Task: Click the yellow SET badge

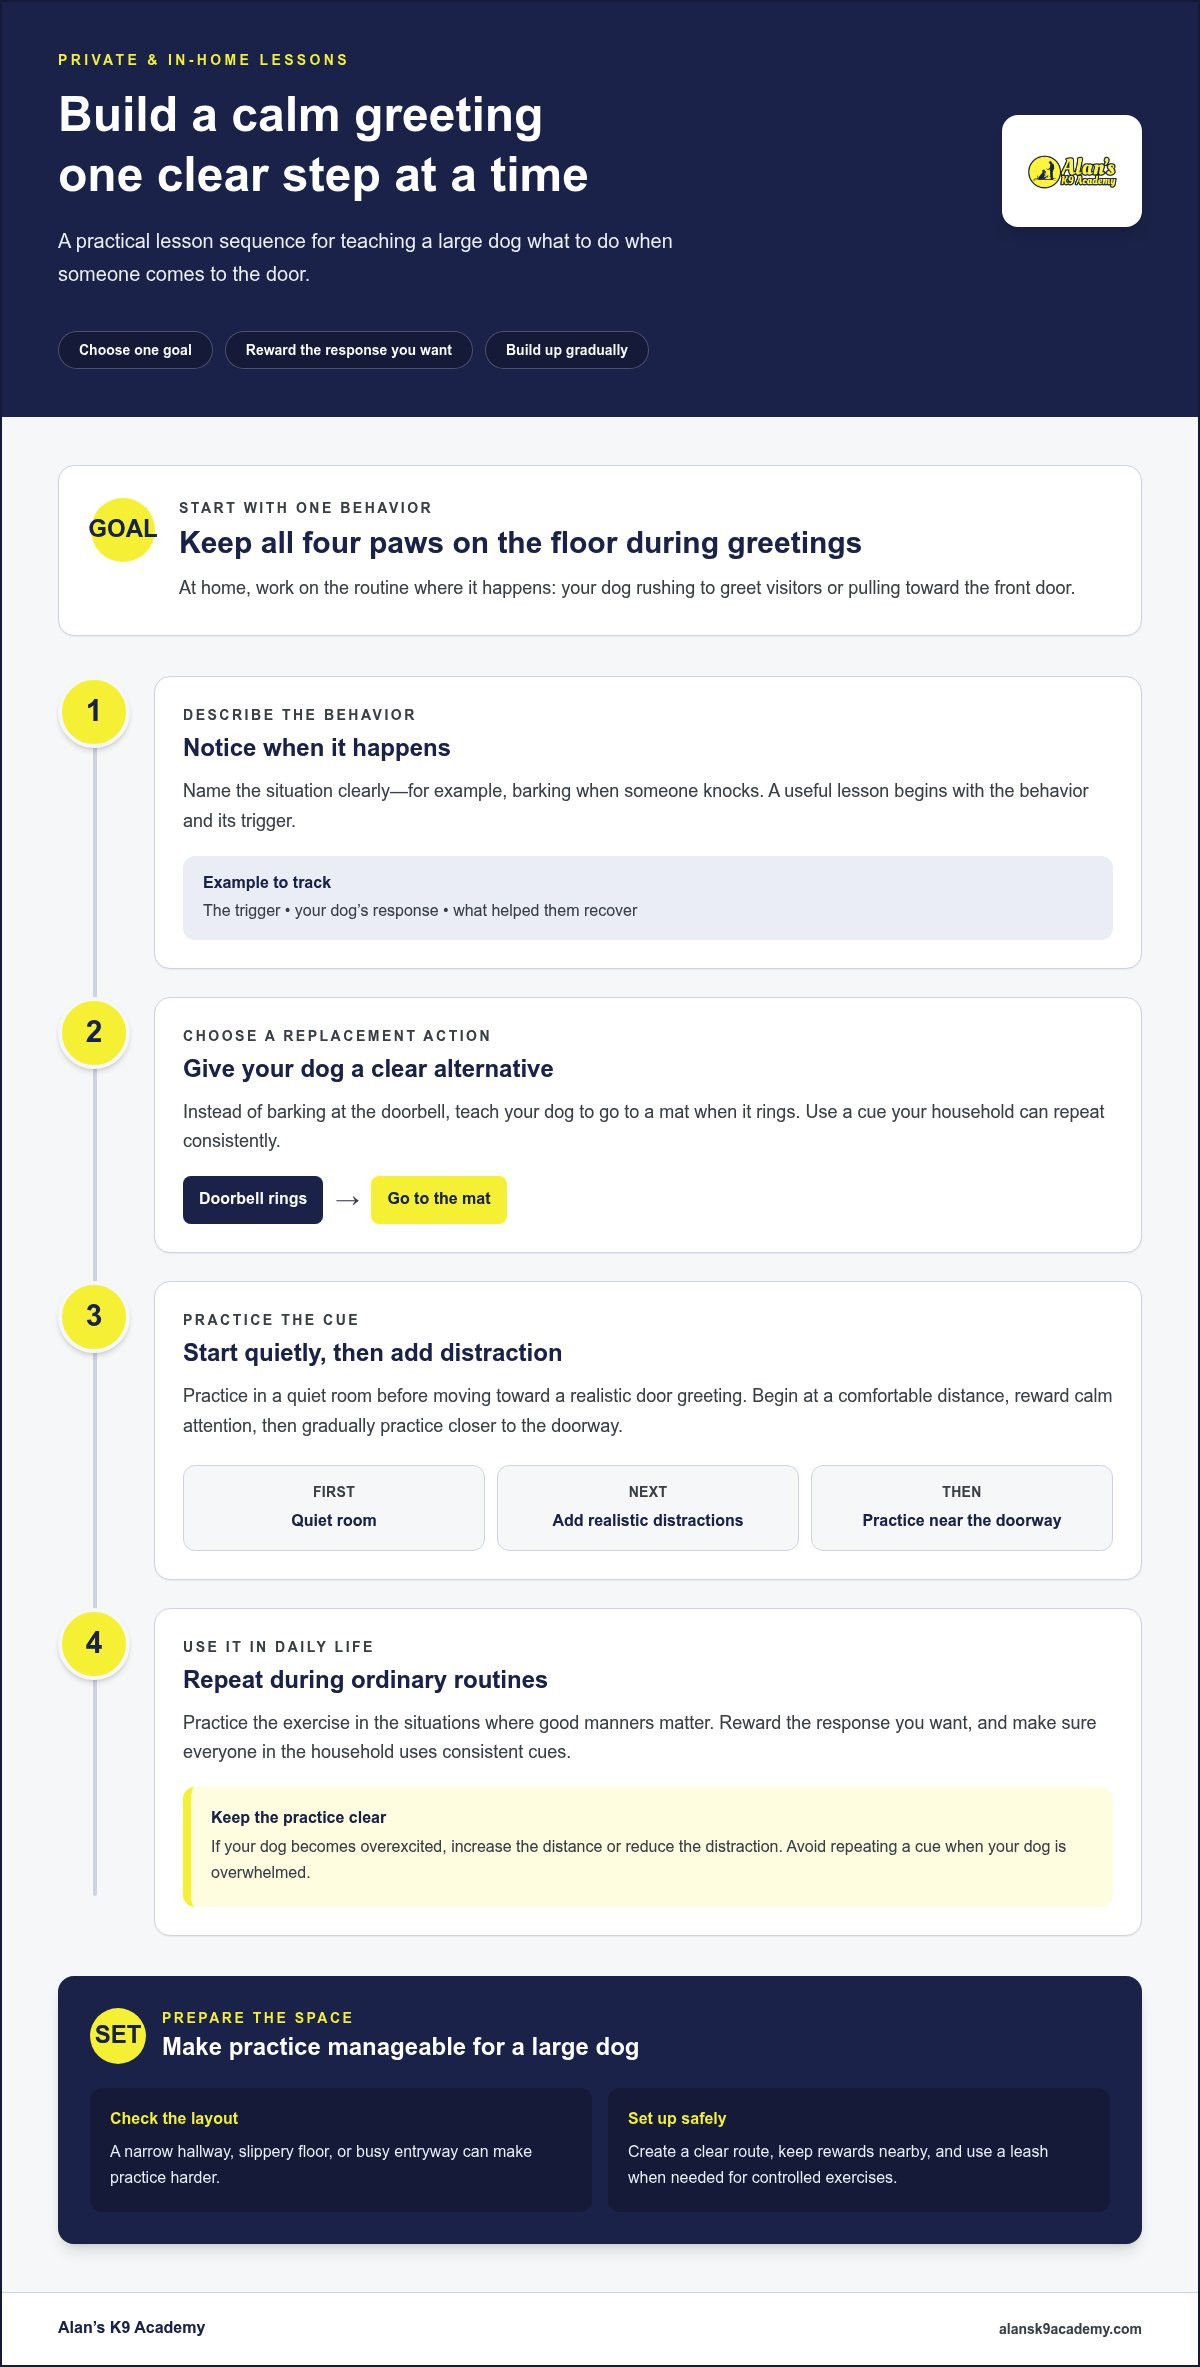Action: (x=118, y=2035)
